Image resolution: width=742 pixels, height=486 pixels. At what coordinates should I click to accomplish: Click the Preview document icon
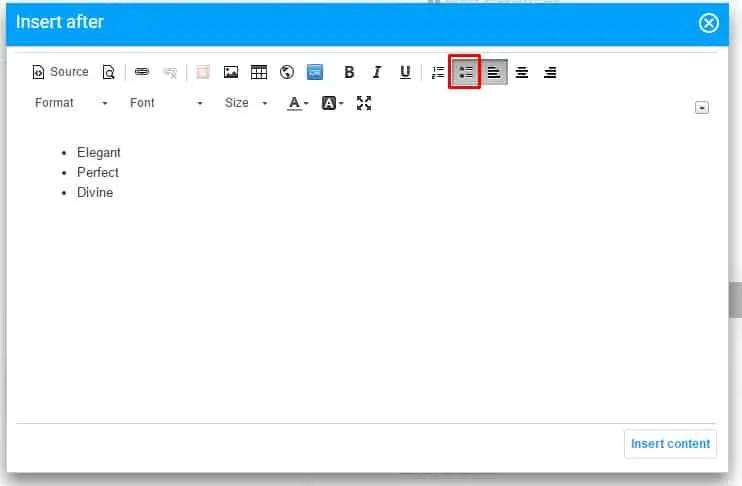(108, 72)
